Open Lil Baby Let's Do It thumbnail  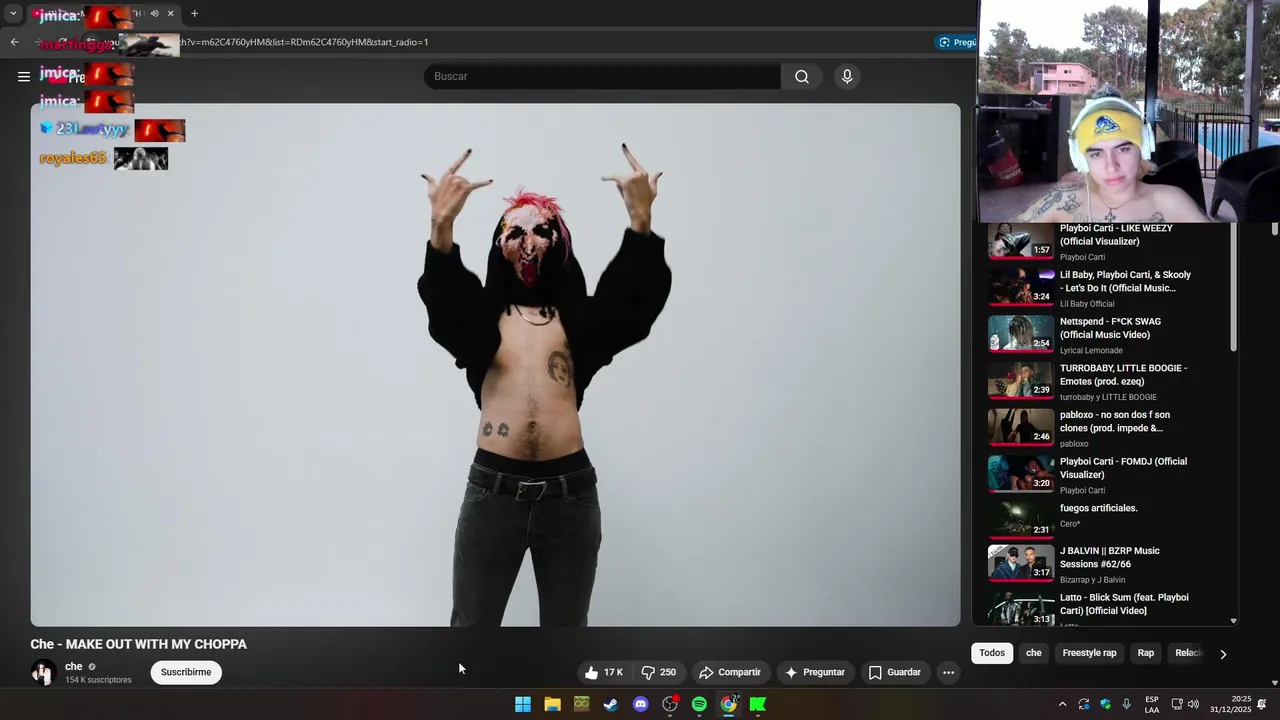click(1021, 287)
